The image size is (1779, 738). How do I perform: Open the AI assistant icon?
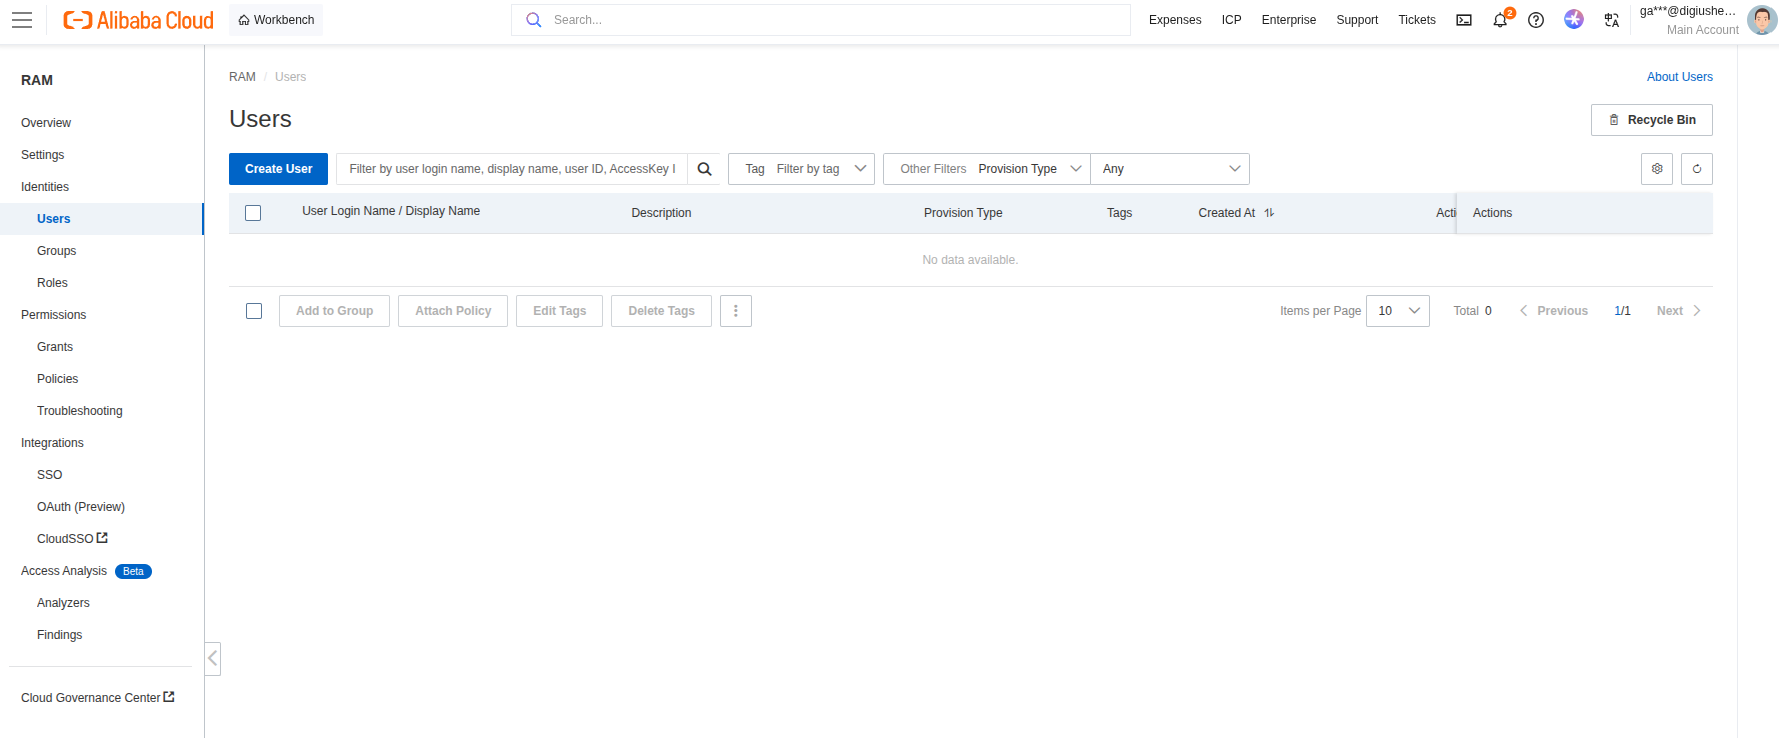pyautogui.click(x=1574, y=19)
